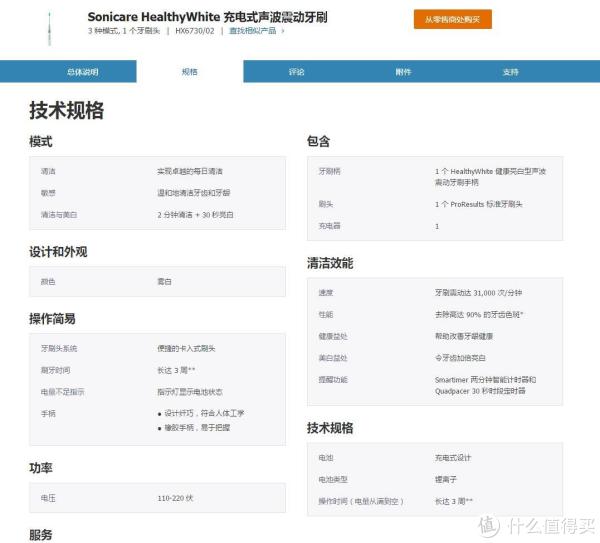Click the Sonicare HealthyWhite product title
The height and width of the screenshot is (543, 600).
[206, 17]
